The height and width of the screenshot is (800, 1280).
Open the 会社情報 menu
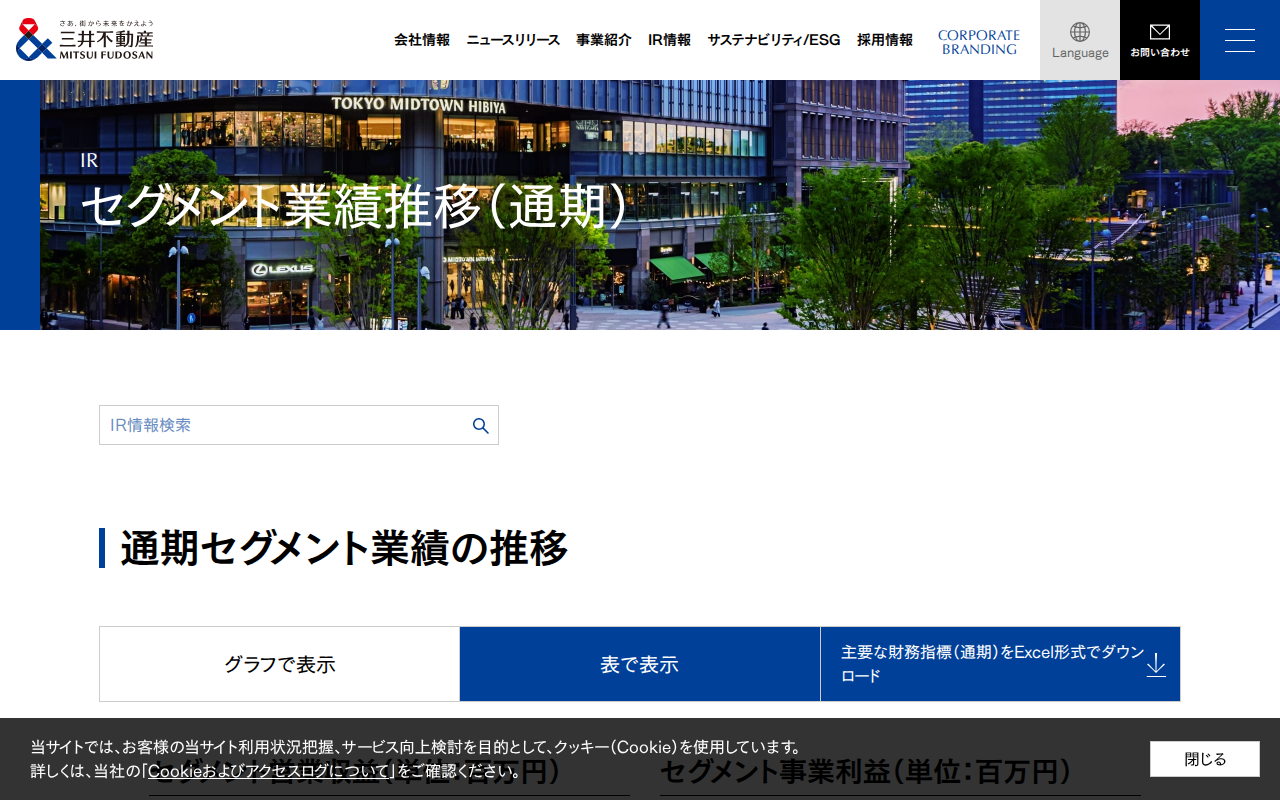(422, 40)
